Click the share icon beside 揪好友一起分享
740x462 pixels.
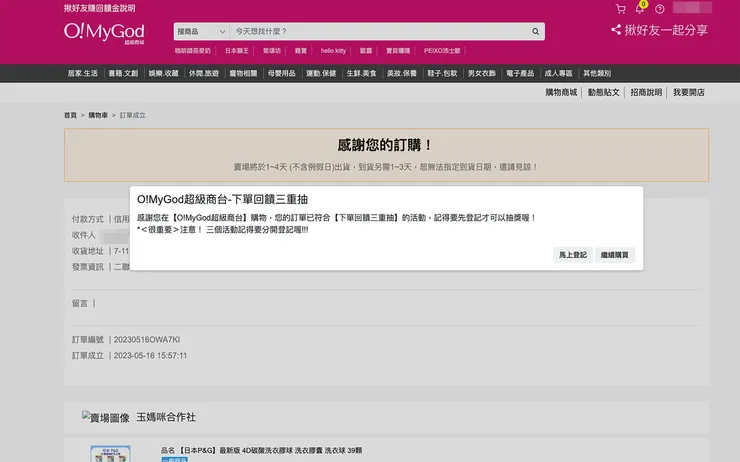pyautogui.click(x=616, y=30)
